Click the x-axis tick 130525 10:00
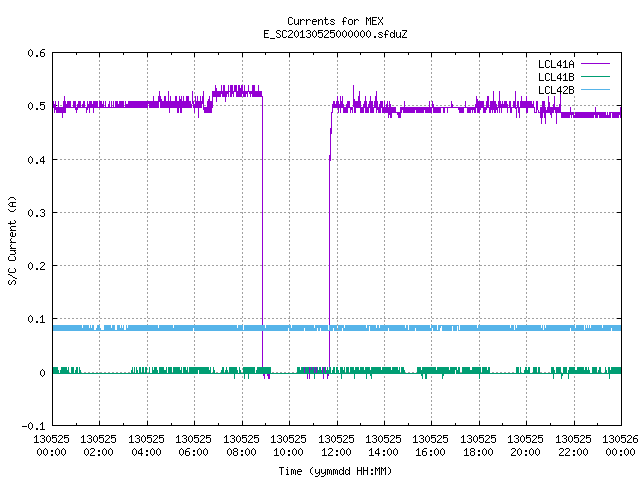The image size is (640, 480). (288, 446)
